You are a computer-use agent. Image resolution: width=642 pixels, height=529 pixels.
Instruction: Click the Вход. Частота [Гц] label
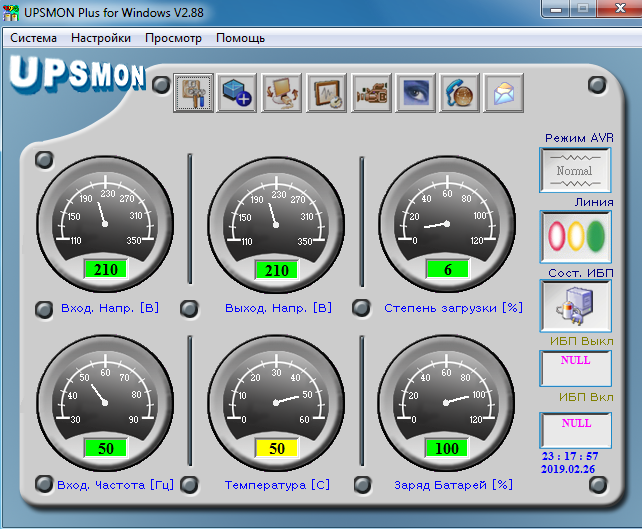click(115, 485)
